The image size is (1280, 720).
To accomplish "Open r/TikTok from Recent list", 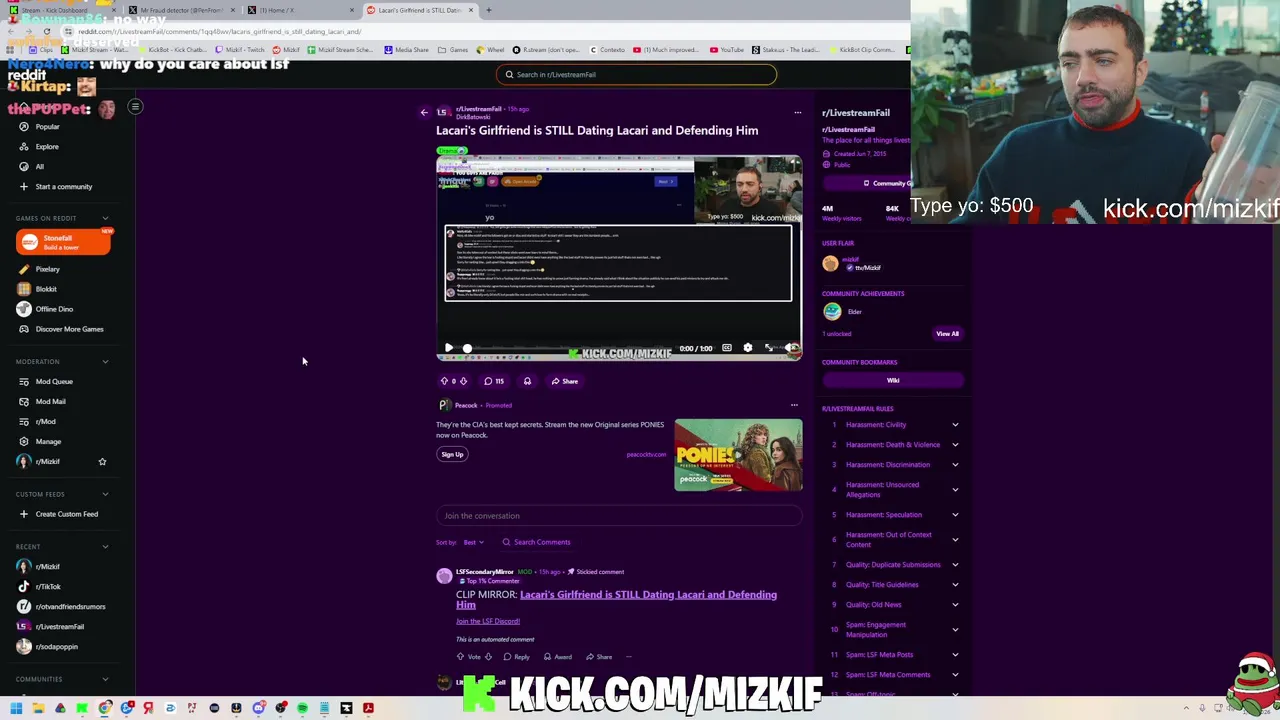I will tap(47, 587).
